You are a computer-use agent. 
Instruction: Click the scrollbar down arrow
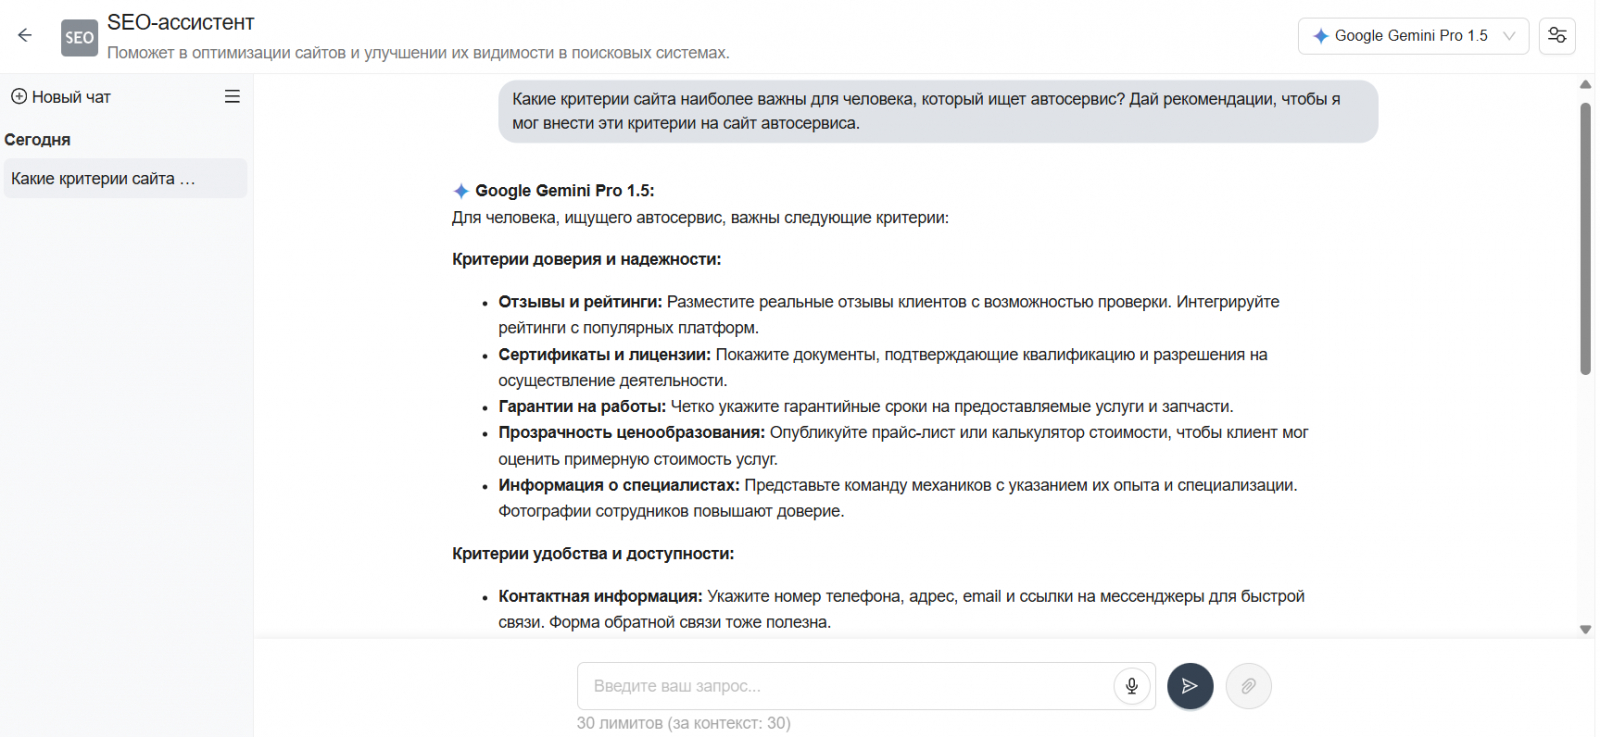click(x=1585, y=629)
